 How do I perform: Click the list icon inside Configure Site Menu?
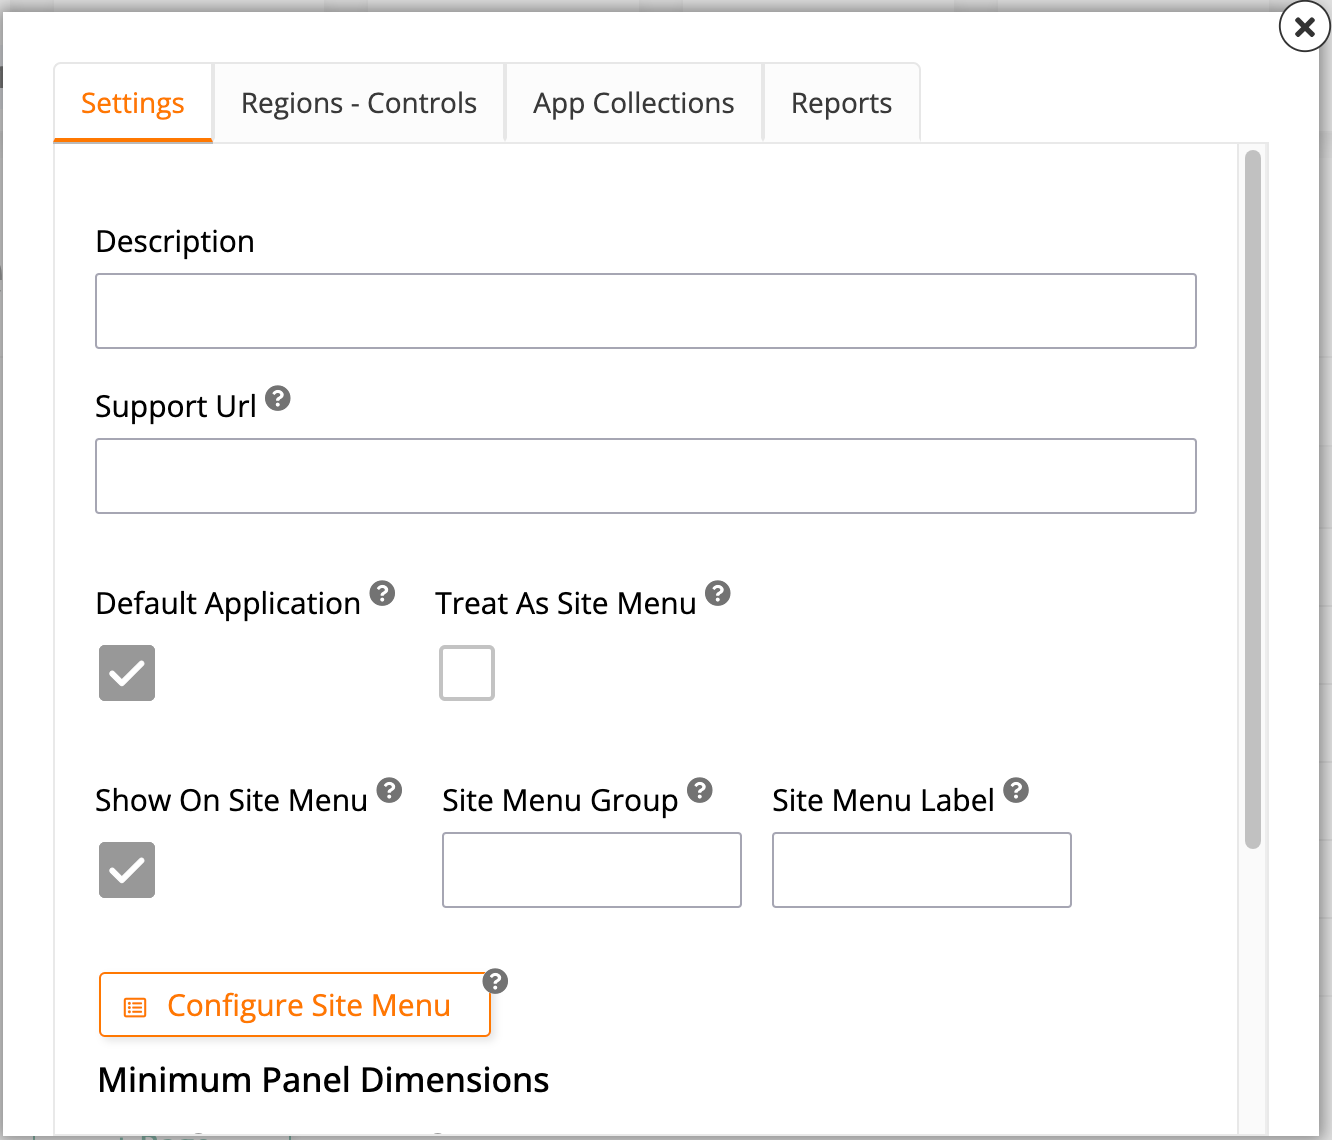click(x=135, y=1005)
